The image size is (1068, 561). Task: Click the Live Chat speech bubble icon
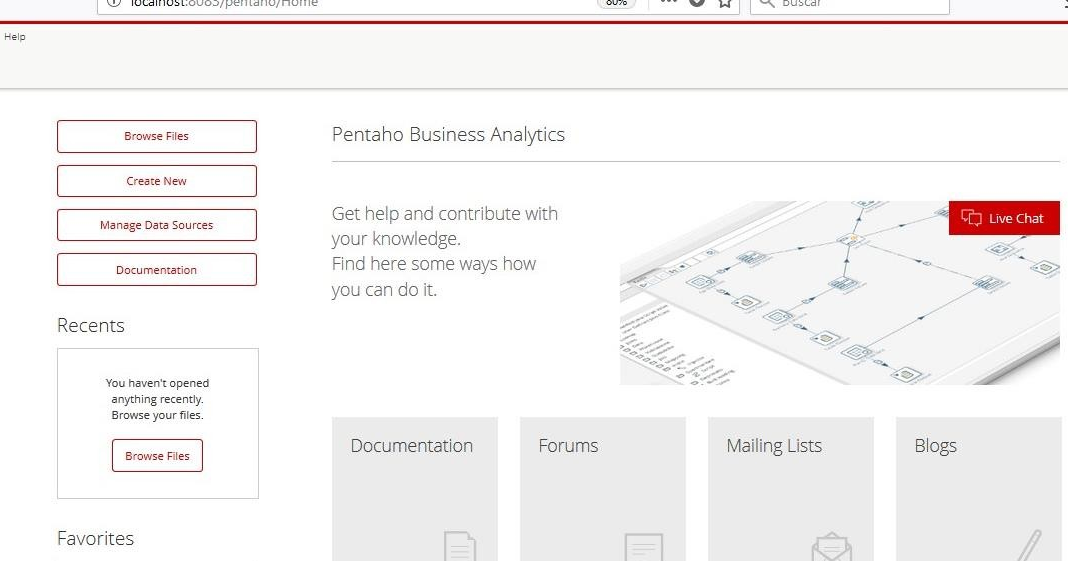coord(971,218)
